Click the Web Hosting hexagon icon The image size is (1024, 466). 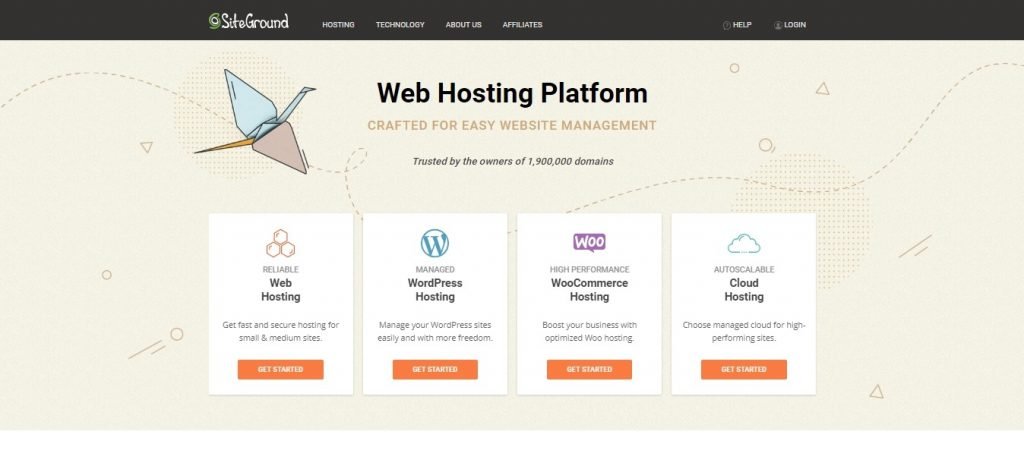coord(281,243)
